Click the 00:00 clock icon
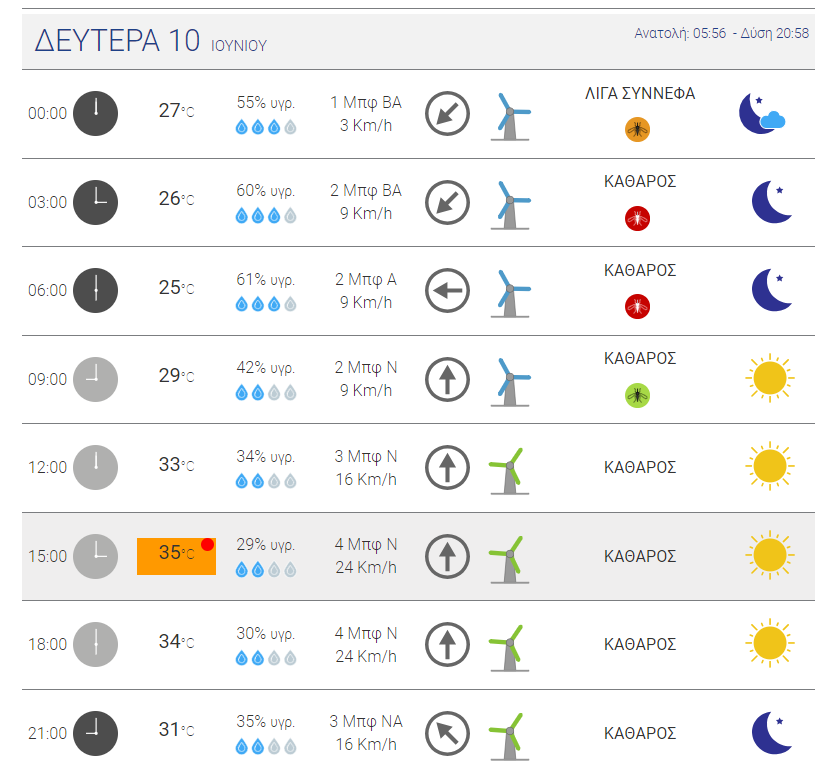The width and height of the screenshot is (831, 775). point(96,113)
